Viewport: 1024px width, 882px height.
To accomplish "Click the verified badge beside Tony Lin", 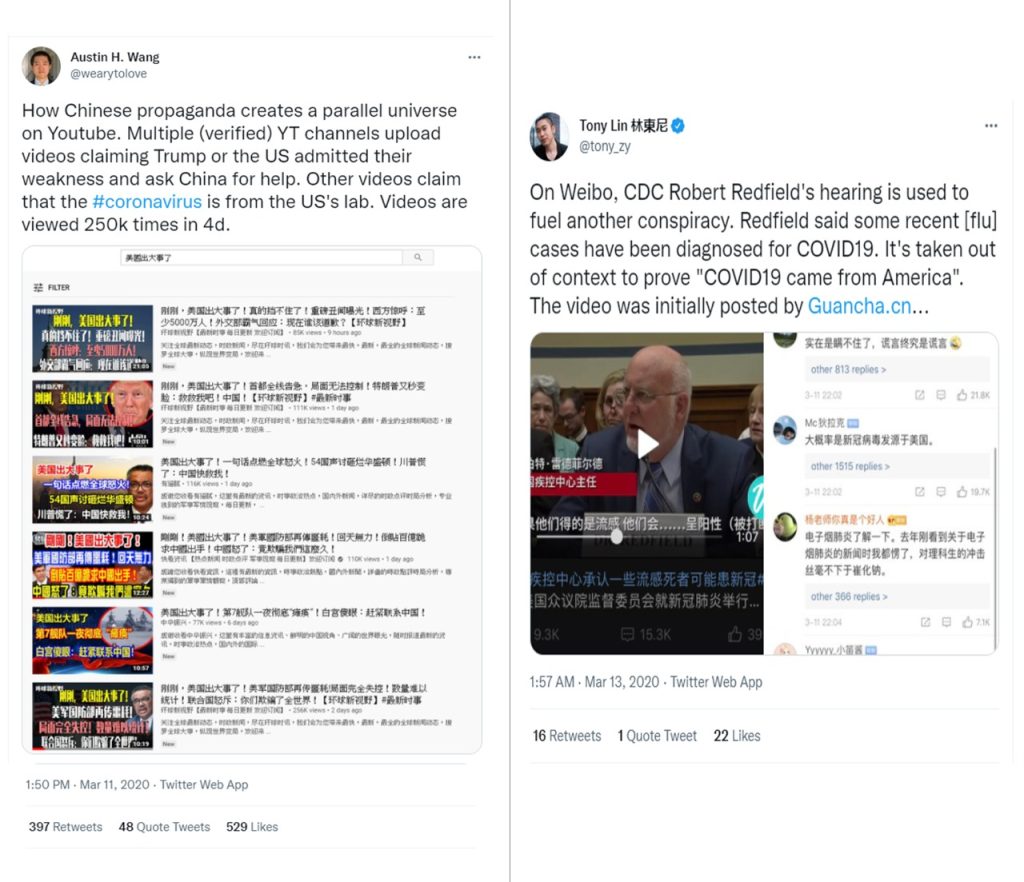I will (x=678, y=125).
